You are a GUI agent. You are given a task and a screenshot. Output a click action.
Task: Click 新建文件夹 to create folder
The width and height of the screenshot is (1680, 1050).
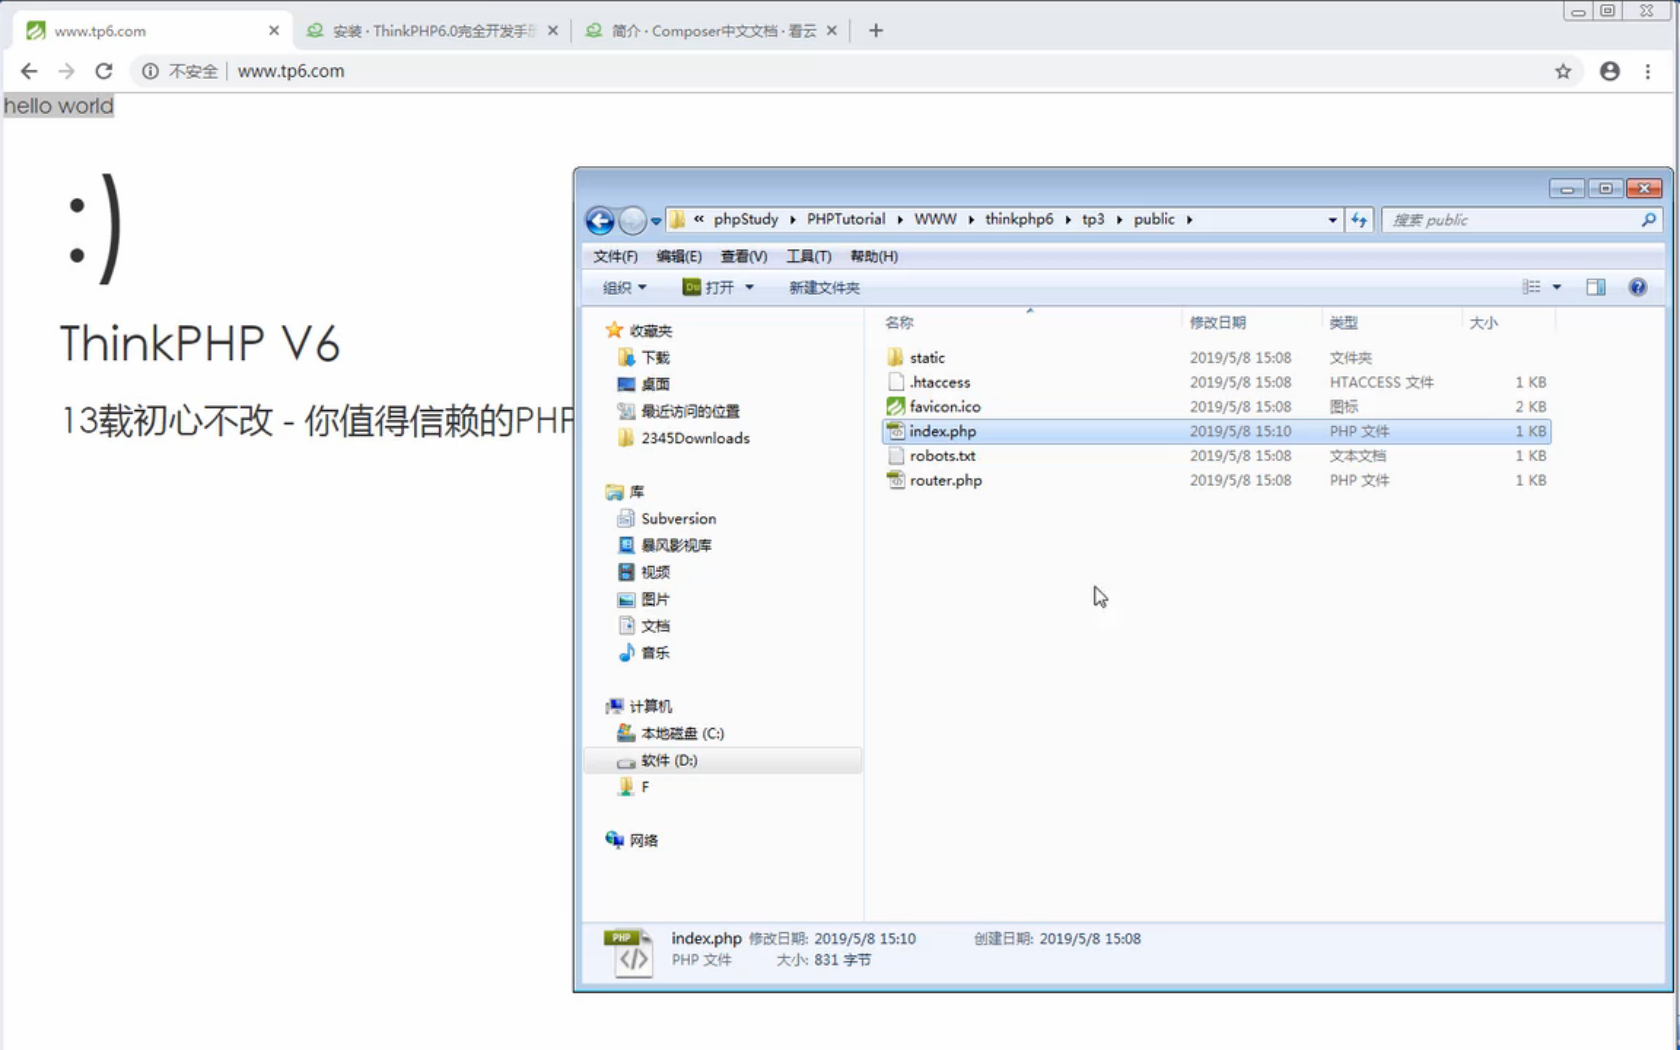pos(824,287)
